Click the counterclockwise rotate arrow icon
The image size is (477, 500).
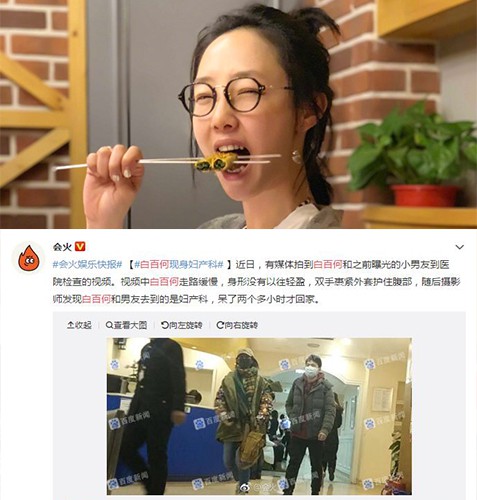tap(165, 325)
